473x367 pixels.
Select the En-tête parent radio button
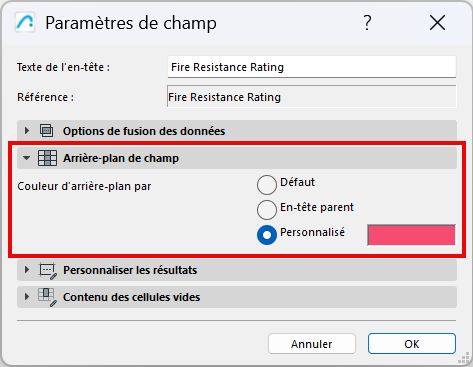tap(267, 210)
